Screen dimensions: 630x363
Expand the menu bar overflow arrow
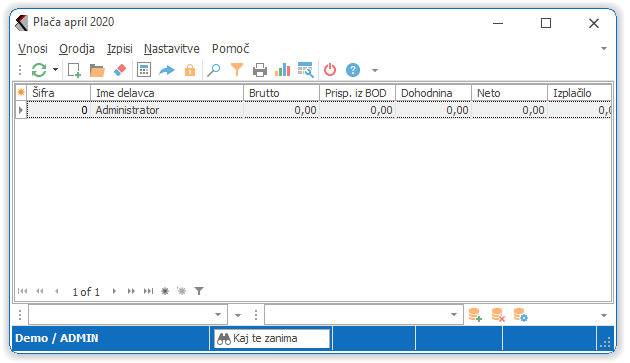tap(604, 49)
